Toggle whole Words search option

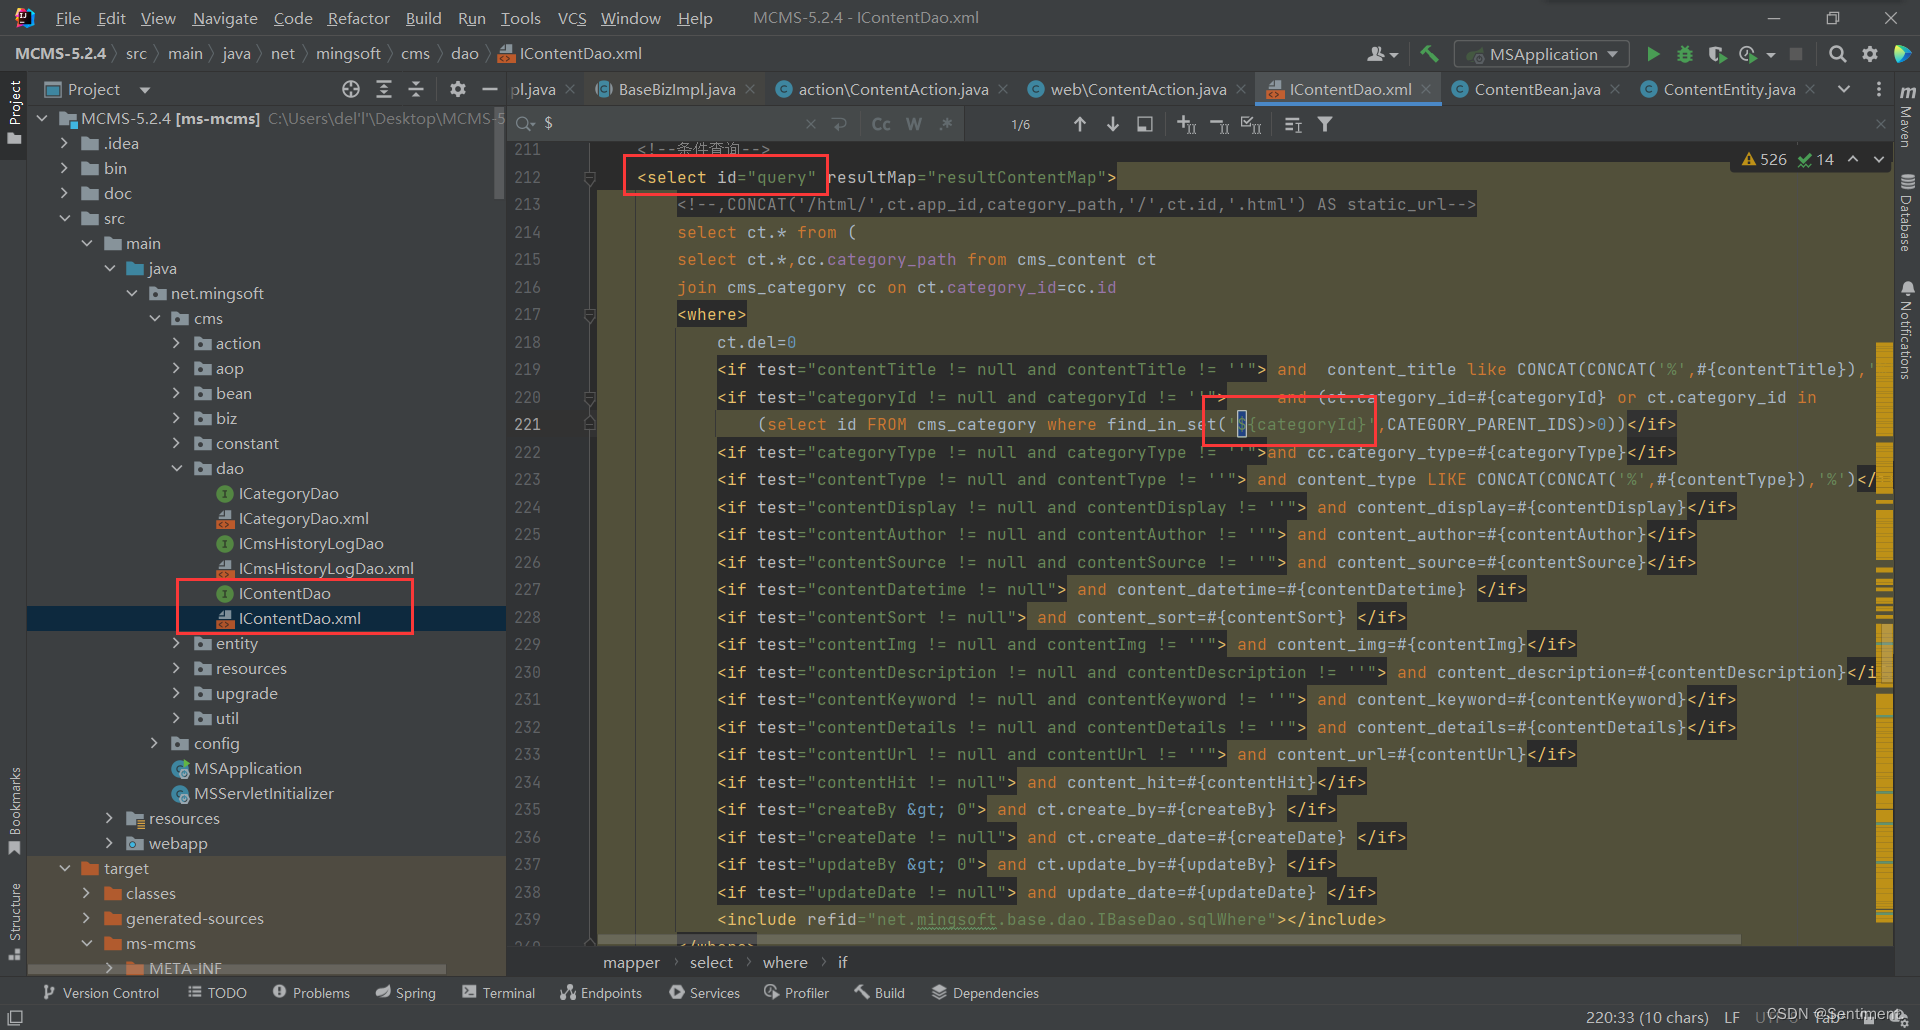[x=913, y=124]
